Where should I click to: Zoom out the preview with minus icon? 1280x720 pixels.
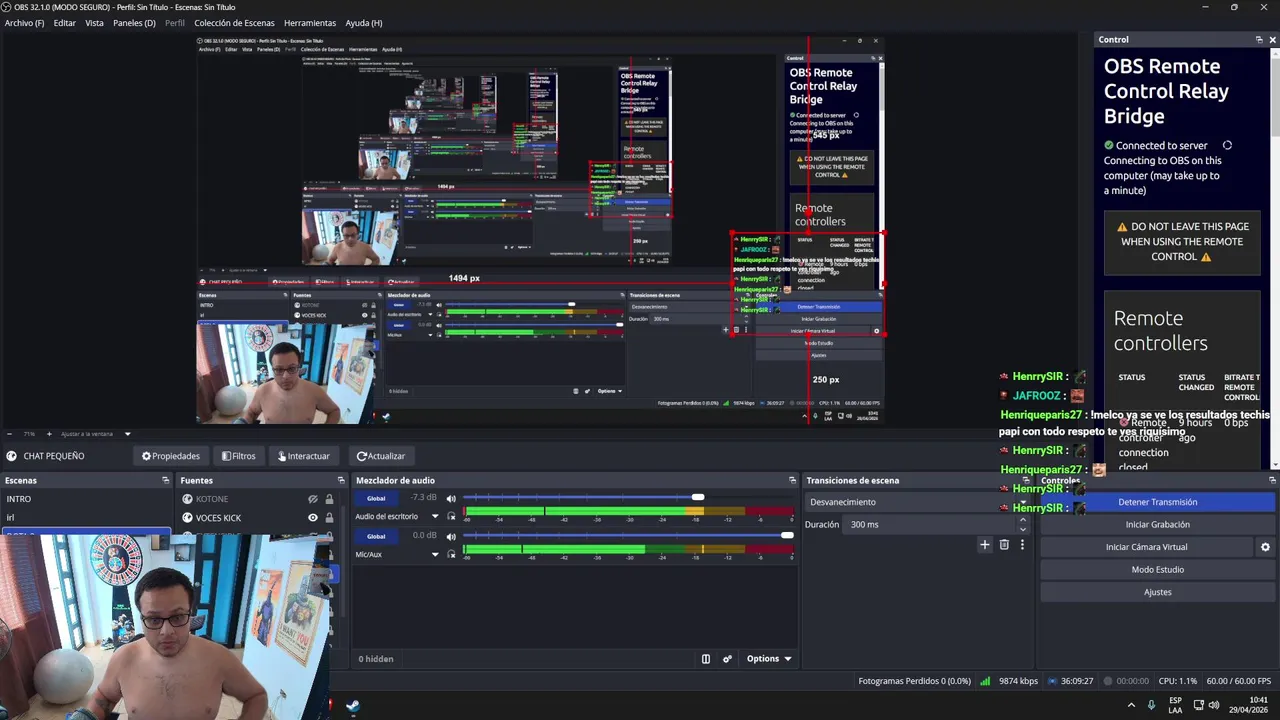(x=9, y=434)
